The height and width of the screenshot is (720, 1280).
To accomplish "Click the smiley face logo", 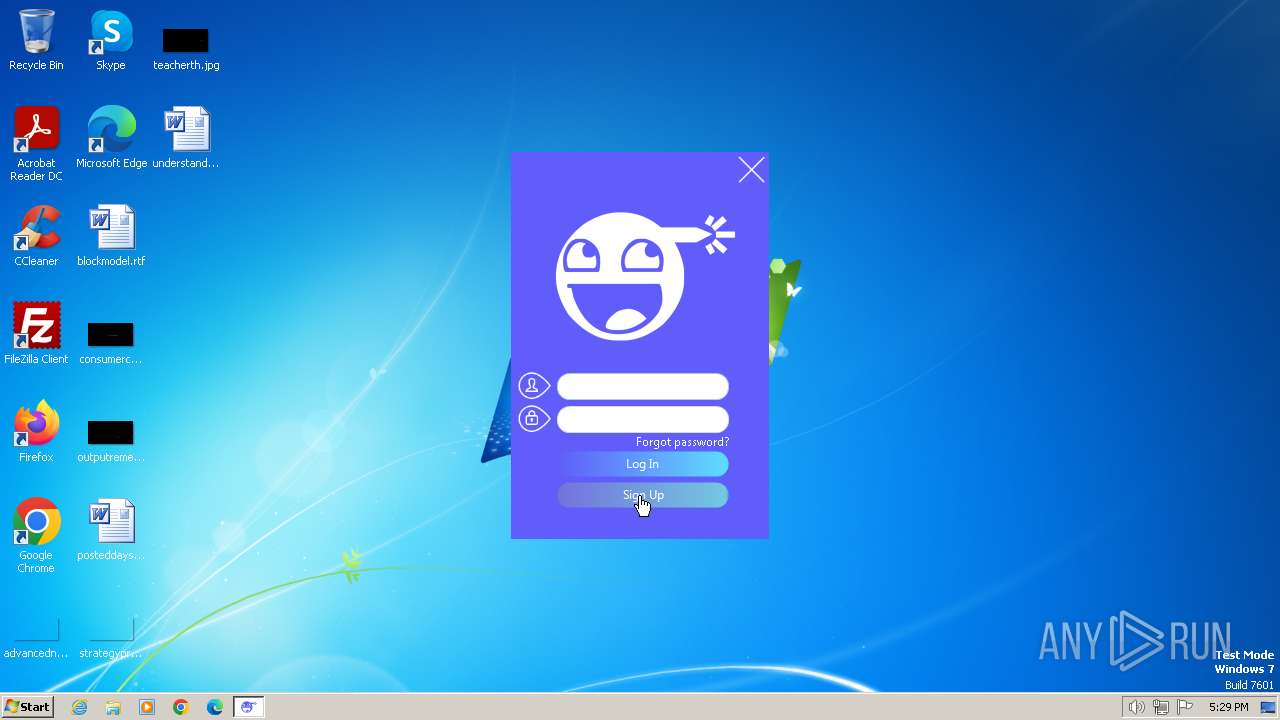I will click(x=644, y=277).
